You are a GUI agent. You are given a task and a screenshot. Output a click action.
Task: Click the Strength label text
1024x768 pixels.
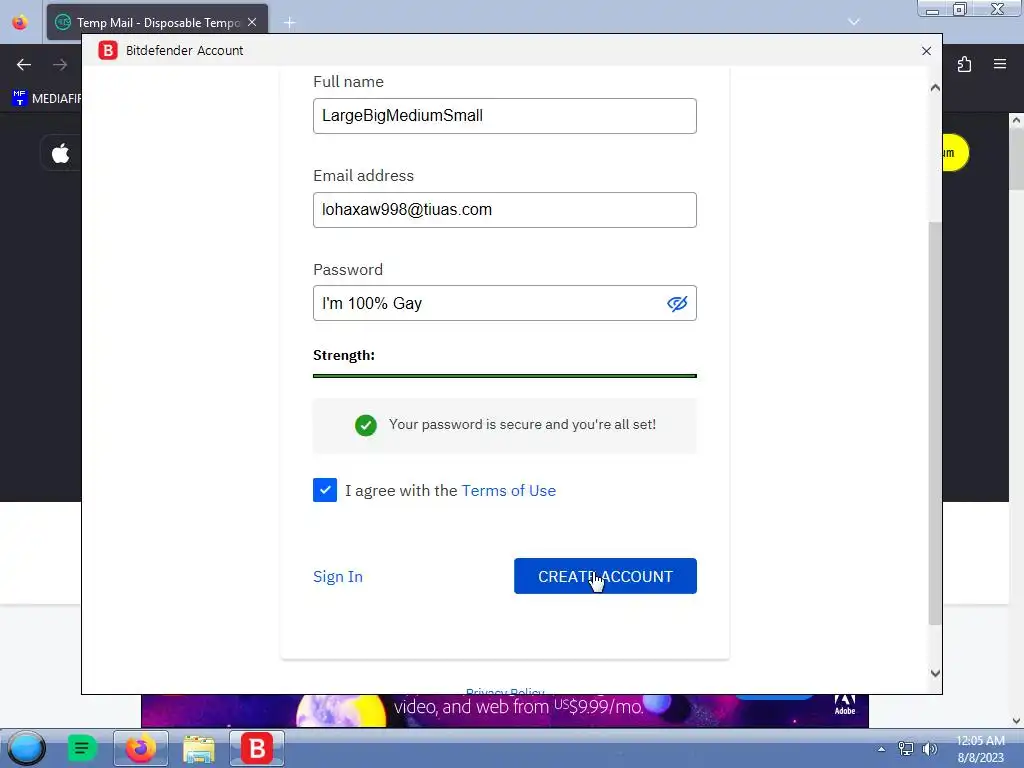344,355
